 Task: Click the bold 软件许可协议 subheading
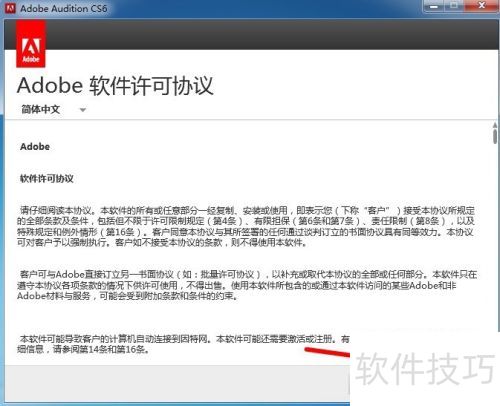click(47, 179)
